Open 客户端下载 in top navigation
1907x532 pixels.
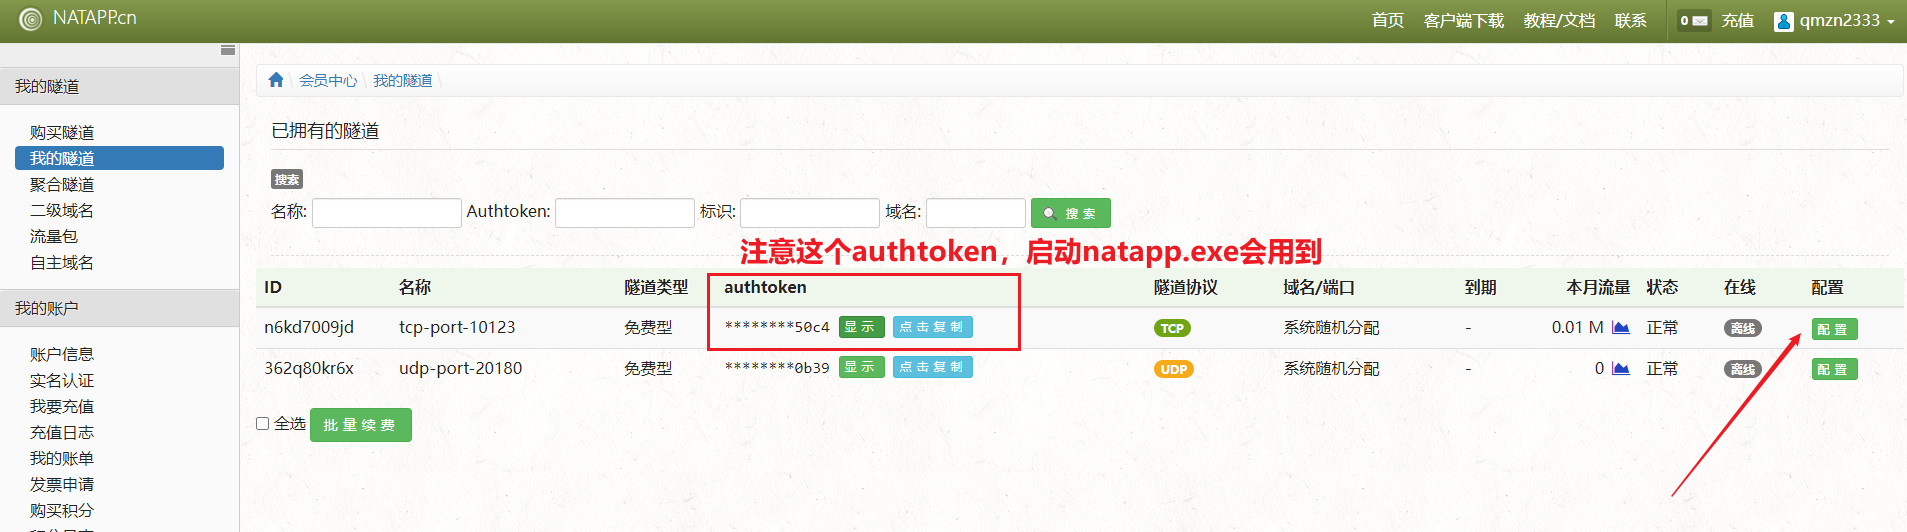(1463, 20)
